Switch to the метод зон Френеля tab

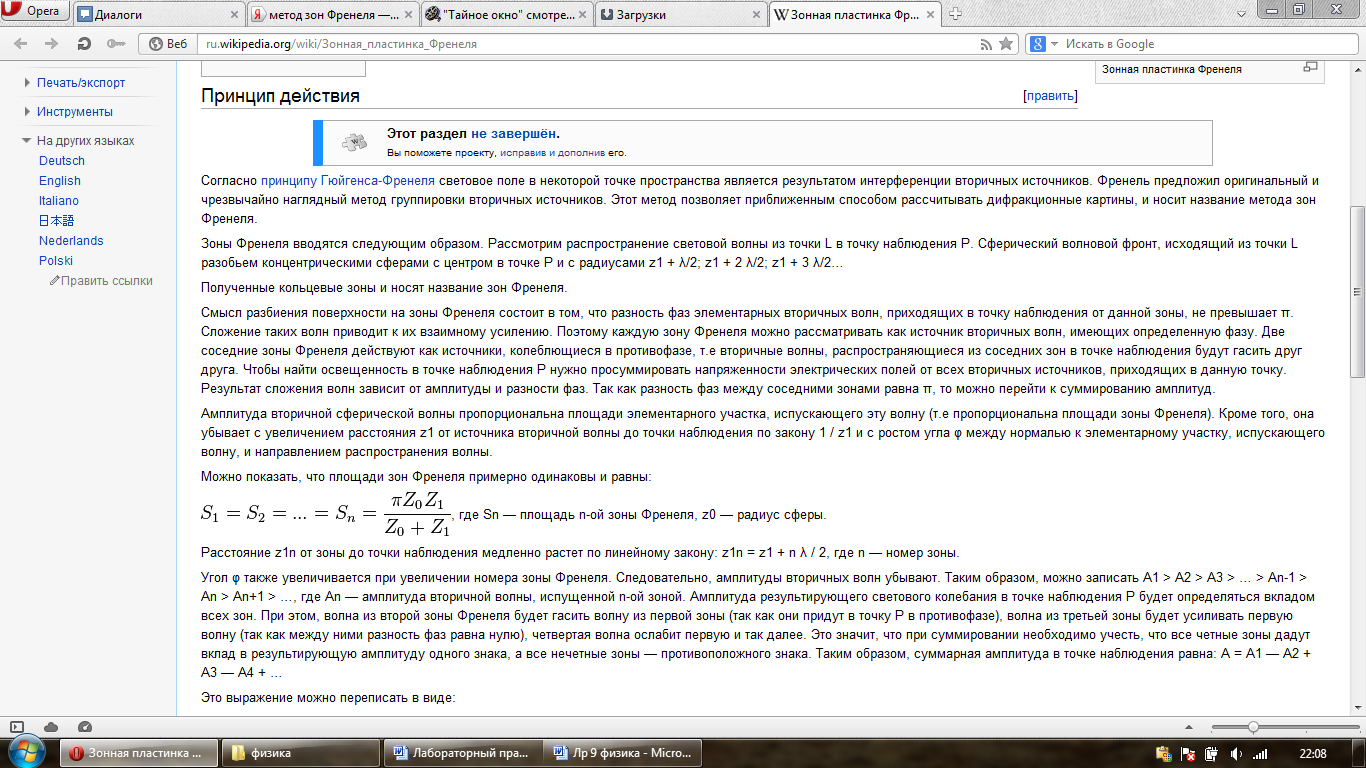click(332, 15)
